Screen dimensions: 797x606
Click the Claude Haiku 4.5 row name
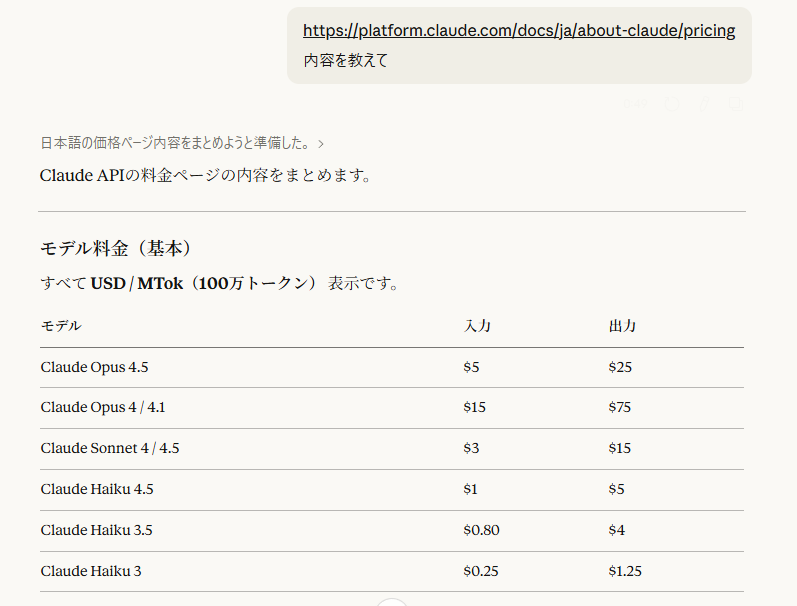(97, 489)
